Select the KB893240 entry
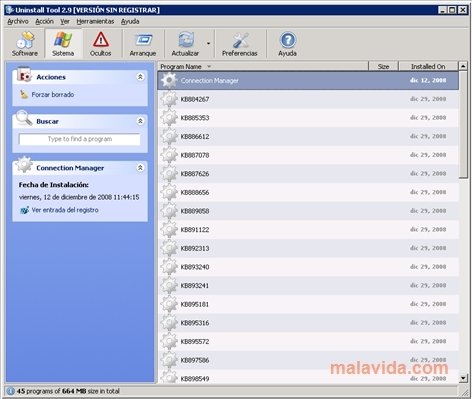The height and width of the screenshot is (399, 472). (308, 267)
